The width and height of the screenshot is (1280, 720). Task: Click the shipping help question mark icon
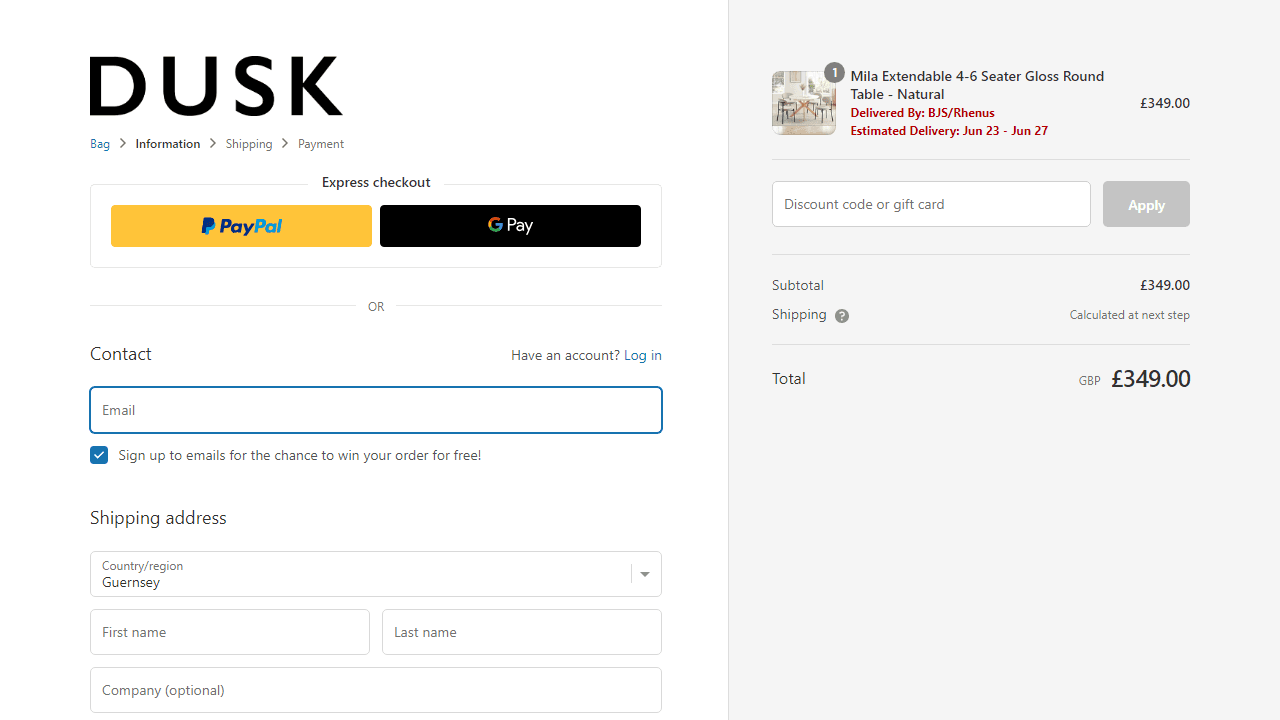tap(842, 316)
